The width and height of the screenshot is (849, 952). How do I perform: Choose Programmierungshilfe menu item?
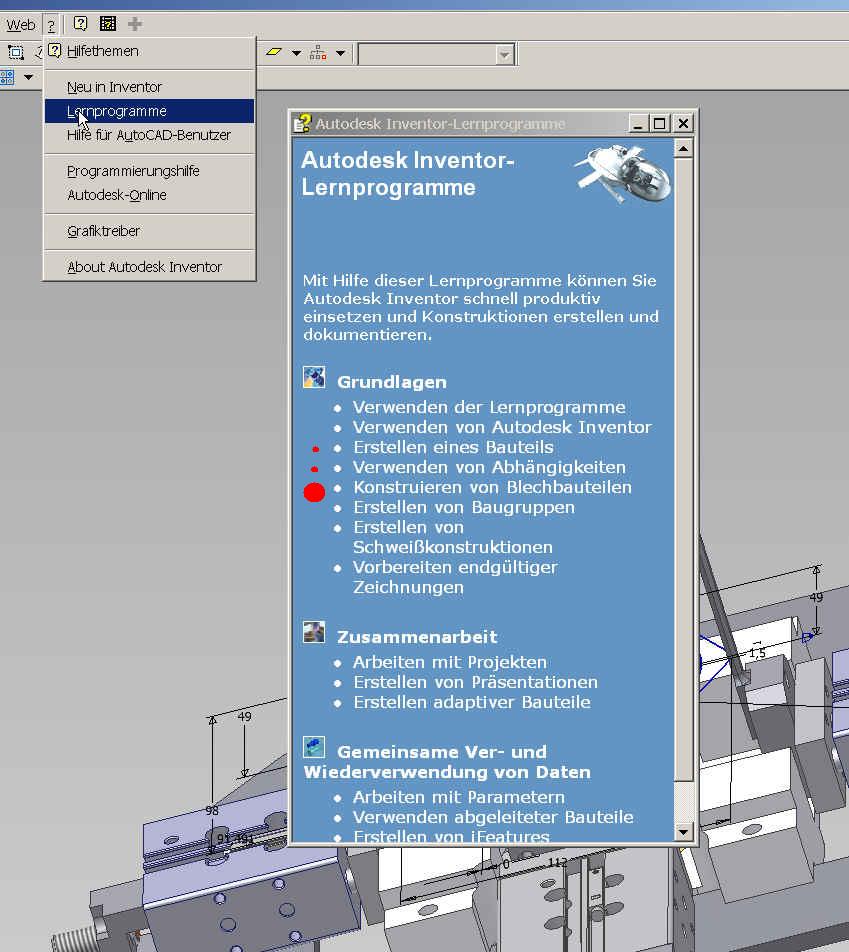click(x=149, y=171)
